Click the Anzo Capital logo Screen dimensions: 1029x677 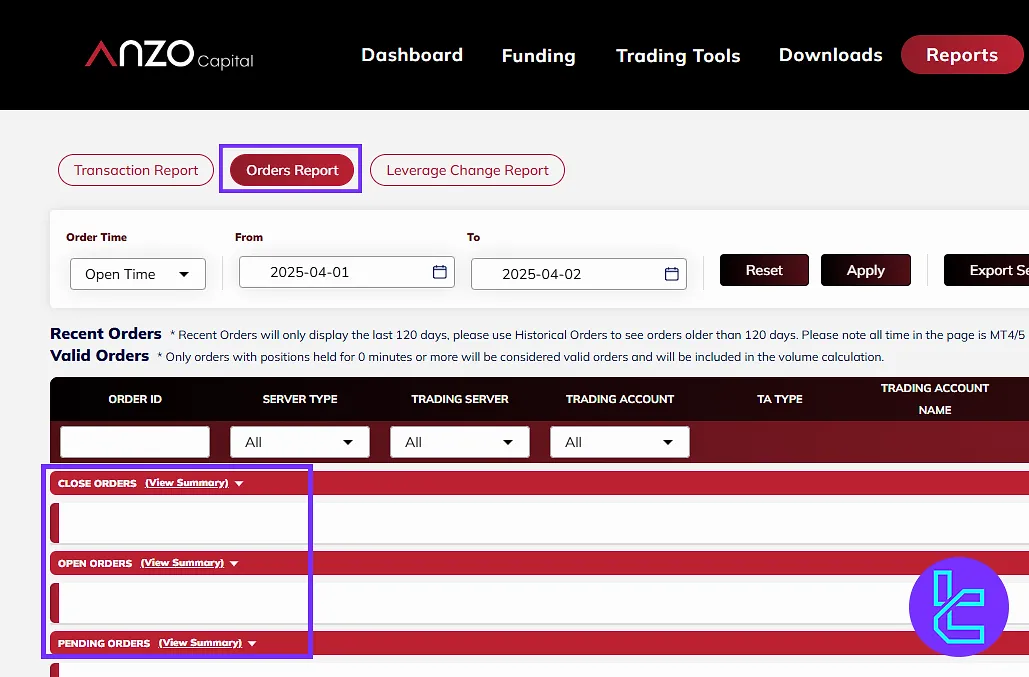pos(169,55)
